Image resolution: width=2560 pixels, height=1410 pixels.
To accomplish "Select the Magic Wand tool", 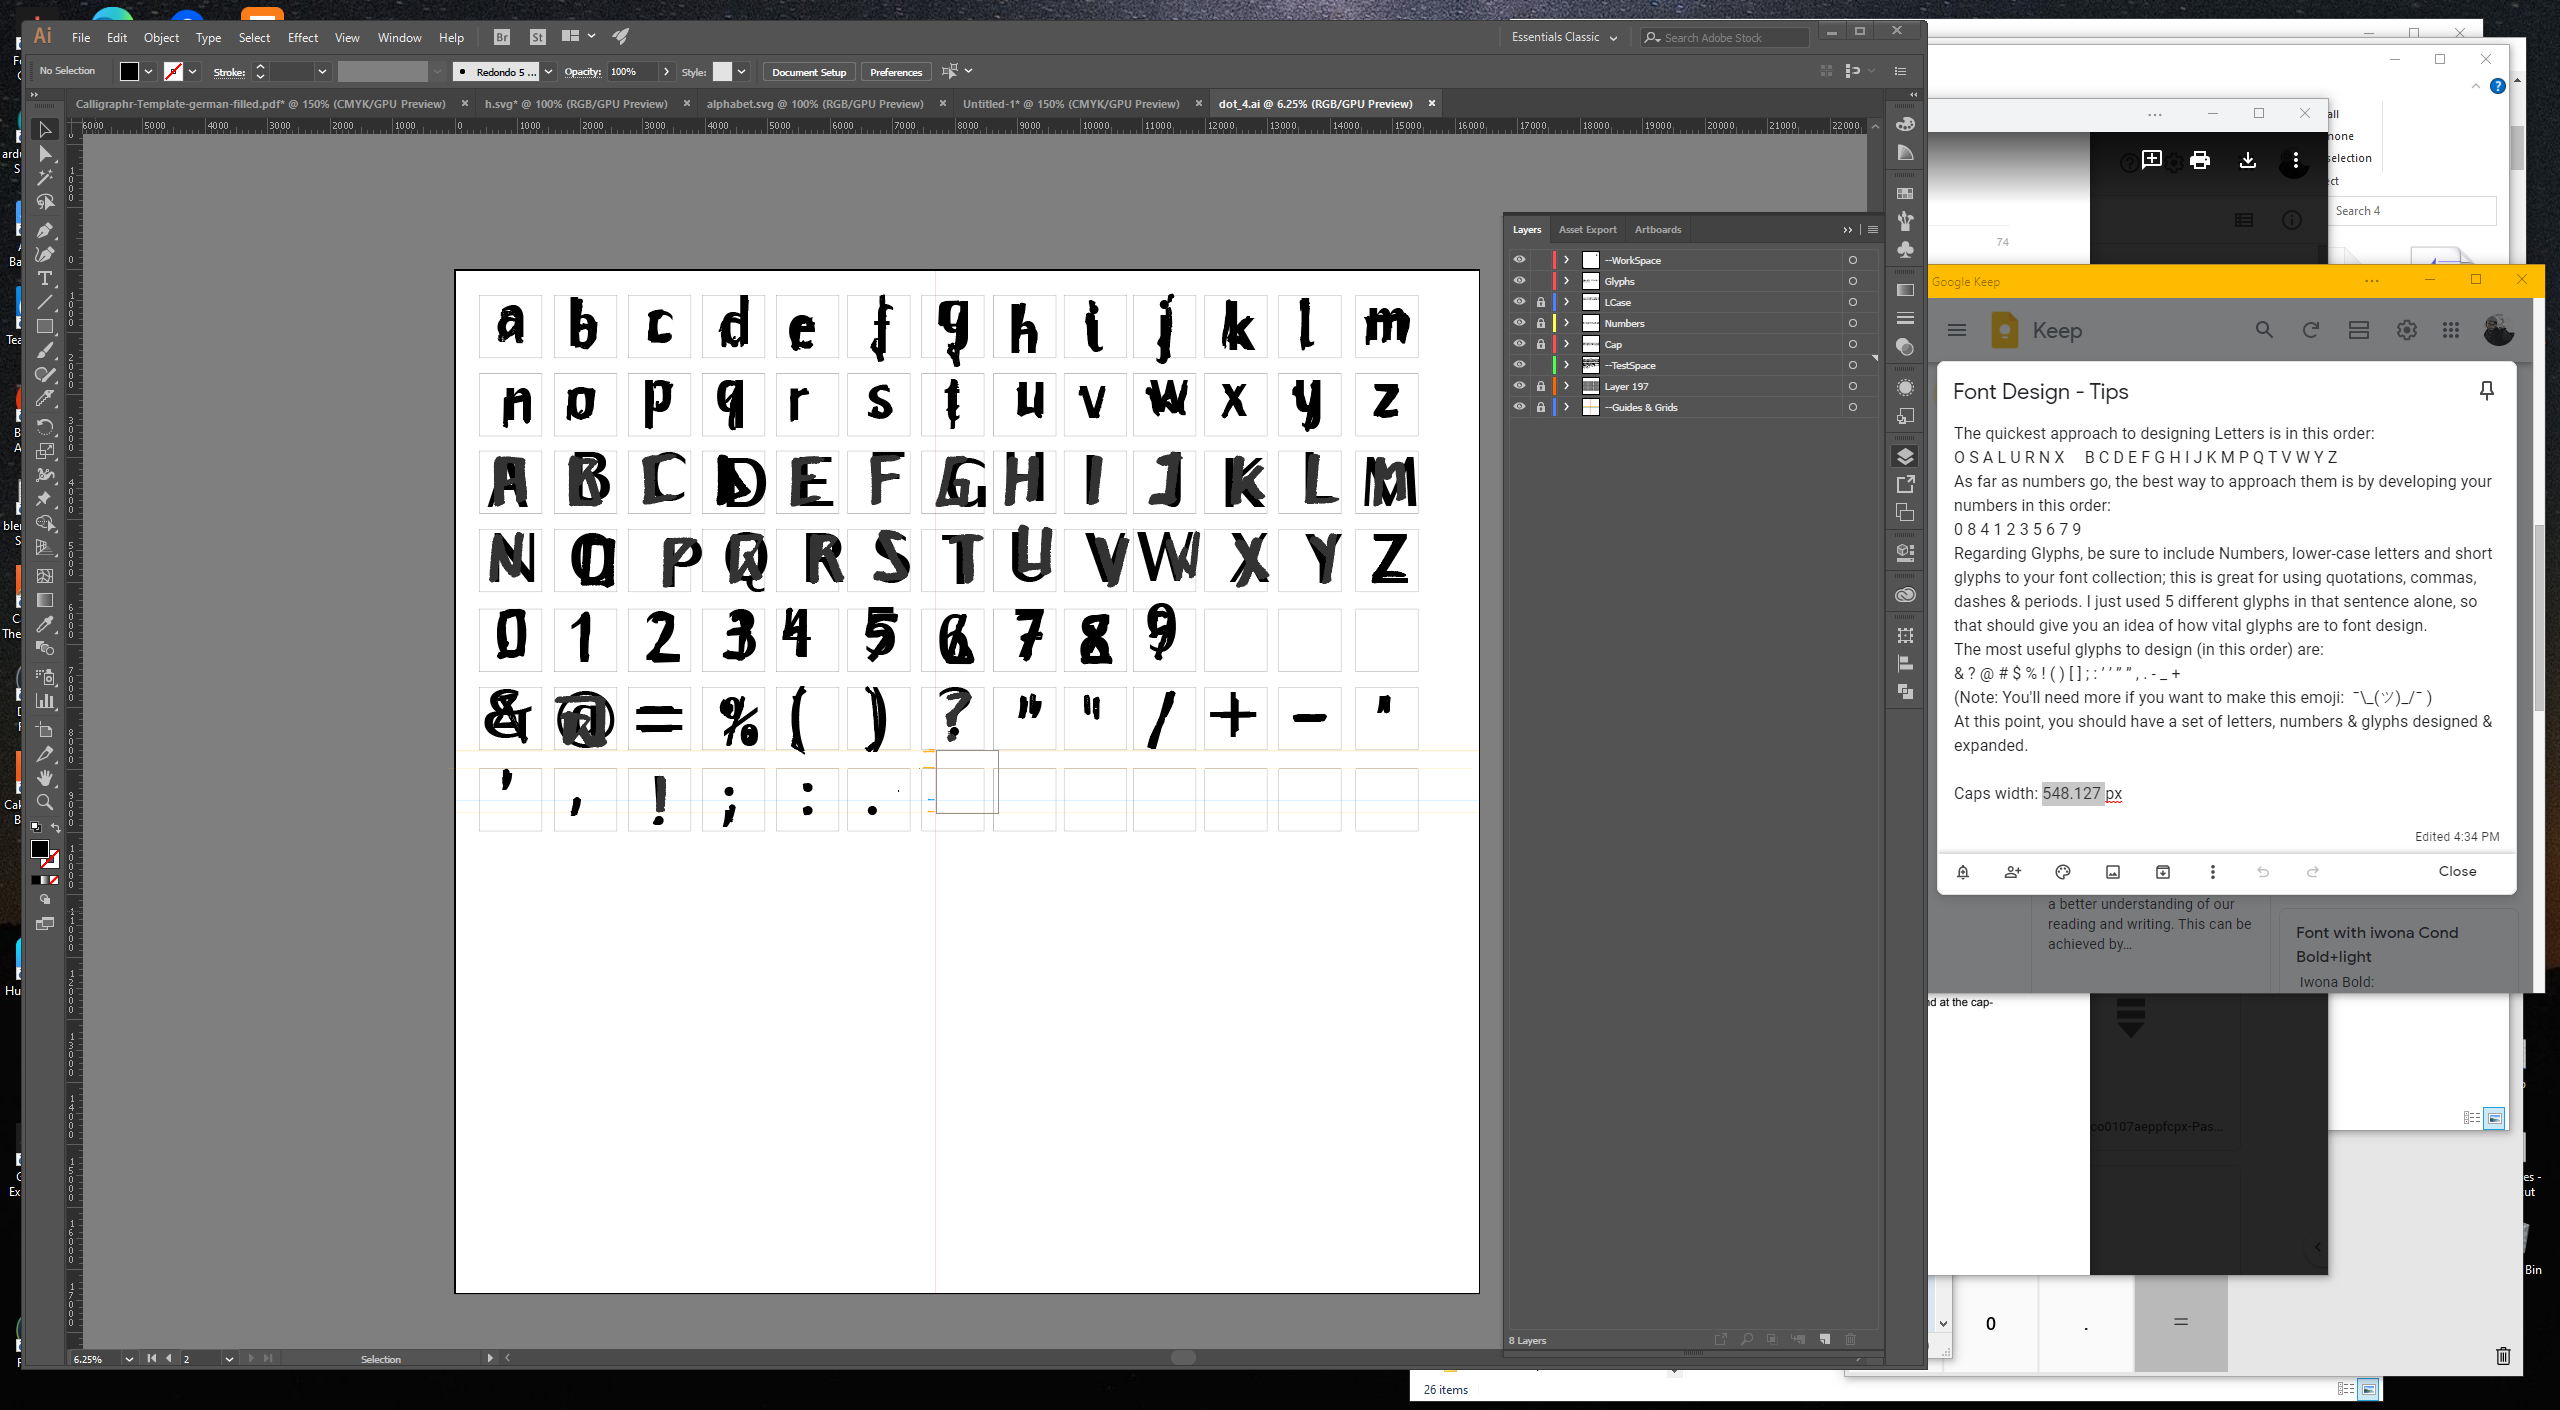I will [x=45, y=178].
